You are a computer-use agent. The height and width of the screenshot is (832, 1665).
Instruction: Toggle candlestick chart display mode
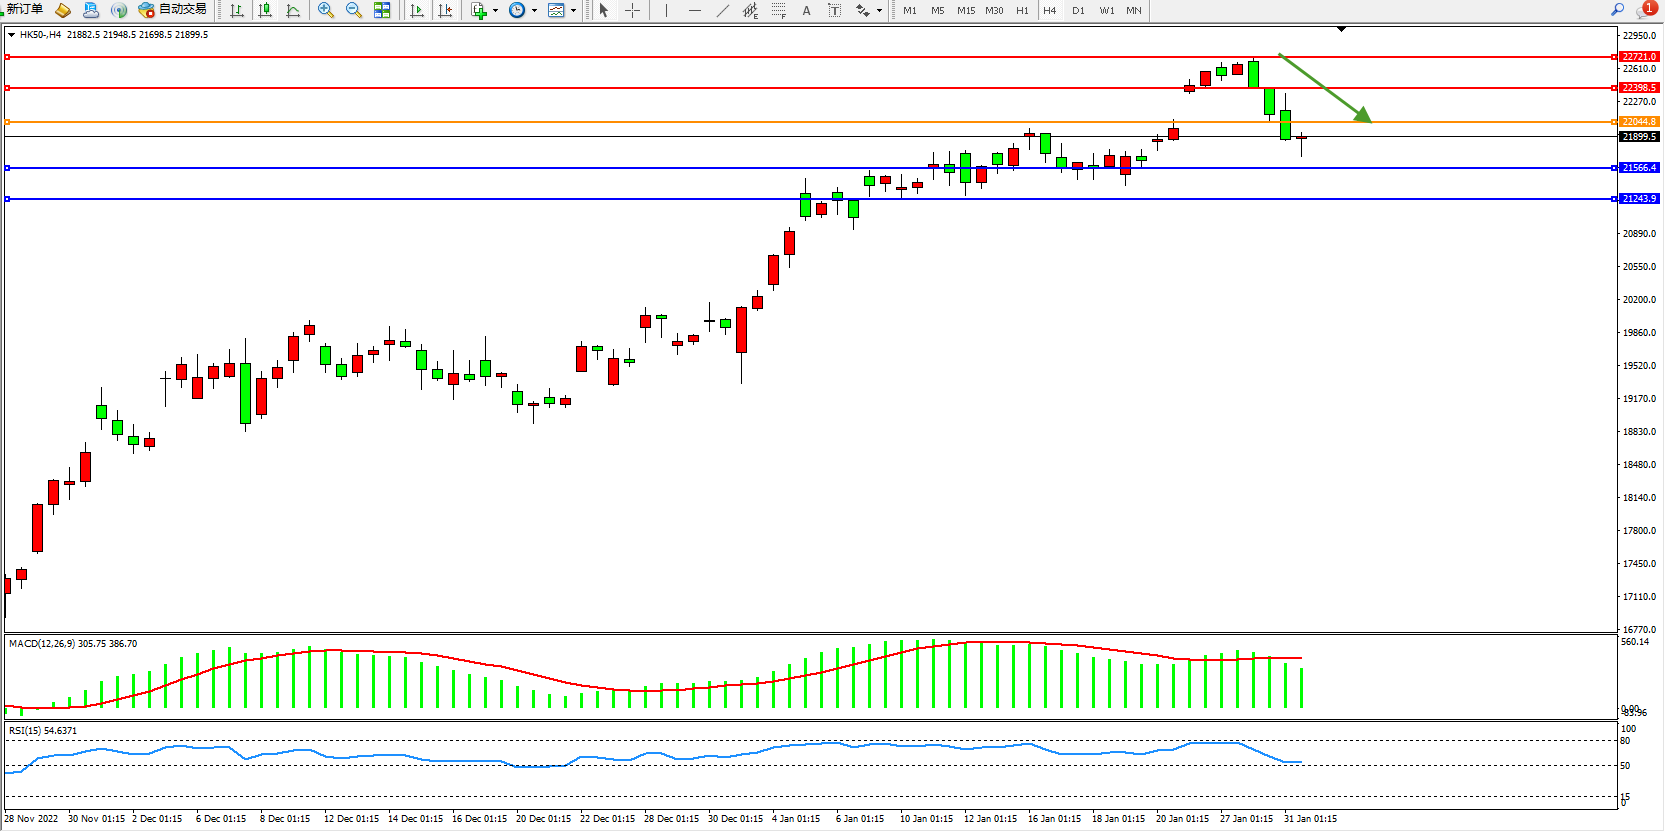[265, 10]
